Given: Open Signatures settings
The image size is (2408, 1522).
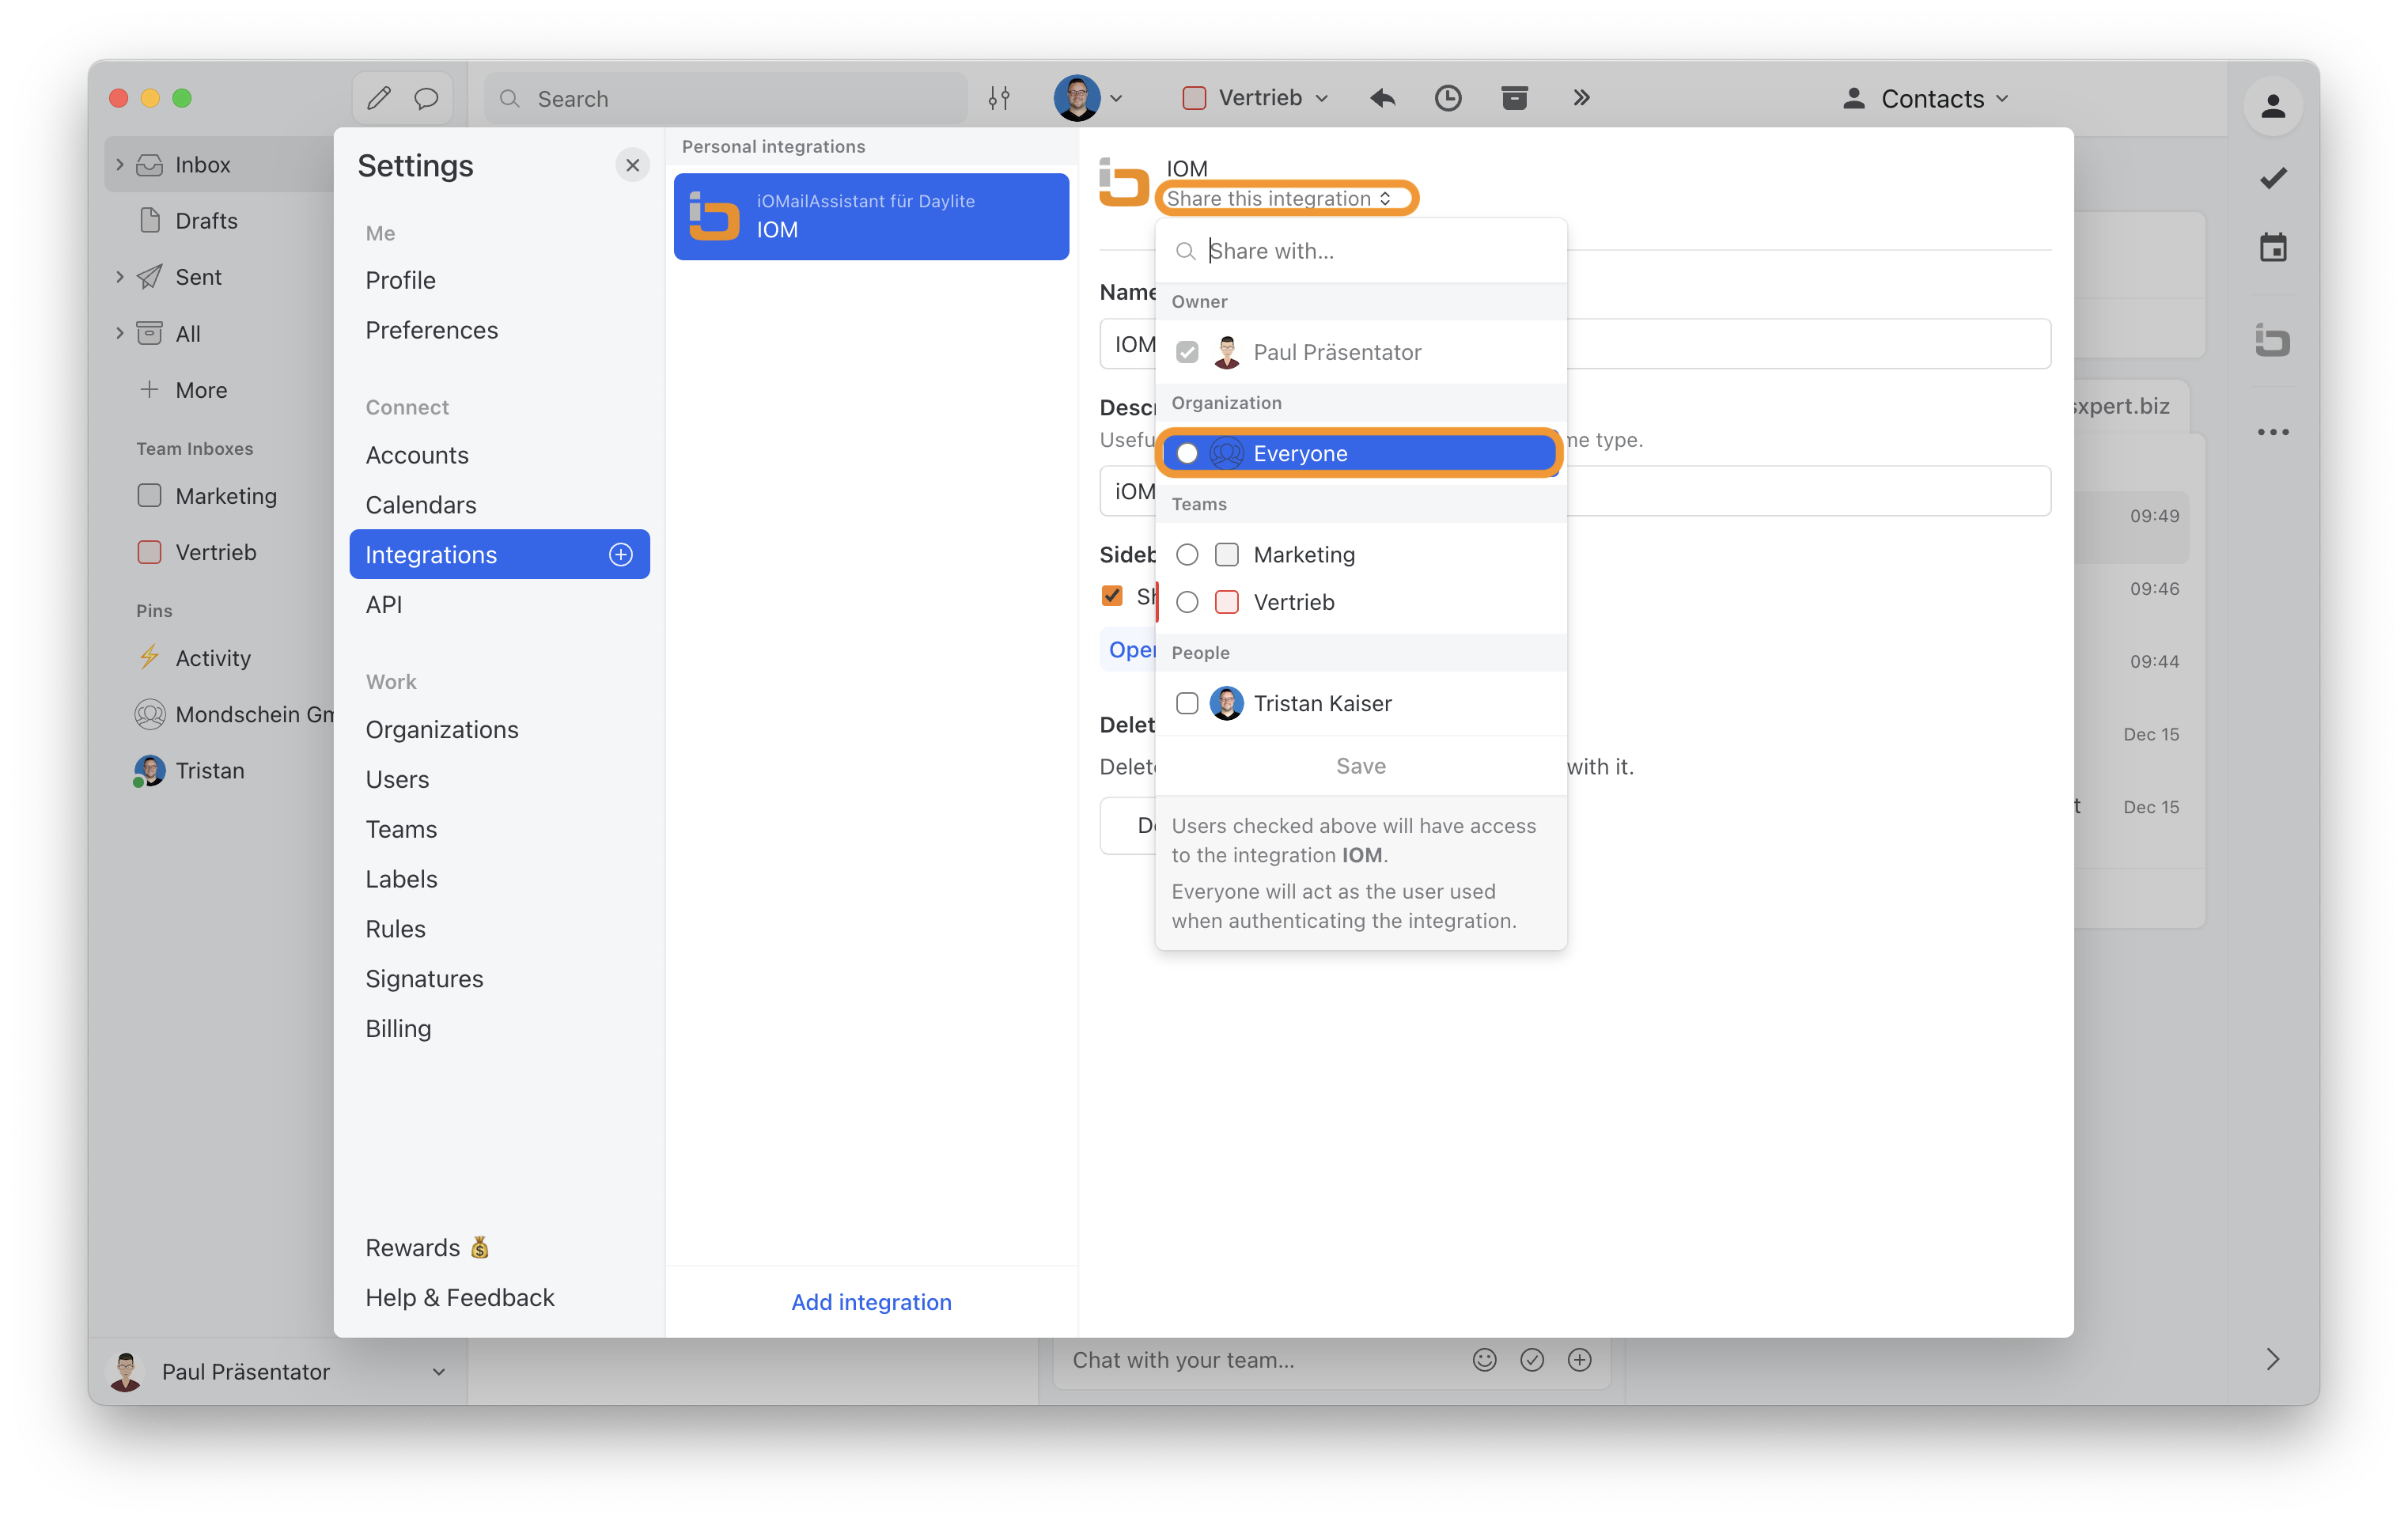Looking at the screenshot, I should (x=424, y=980).
